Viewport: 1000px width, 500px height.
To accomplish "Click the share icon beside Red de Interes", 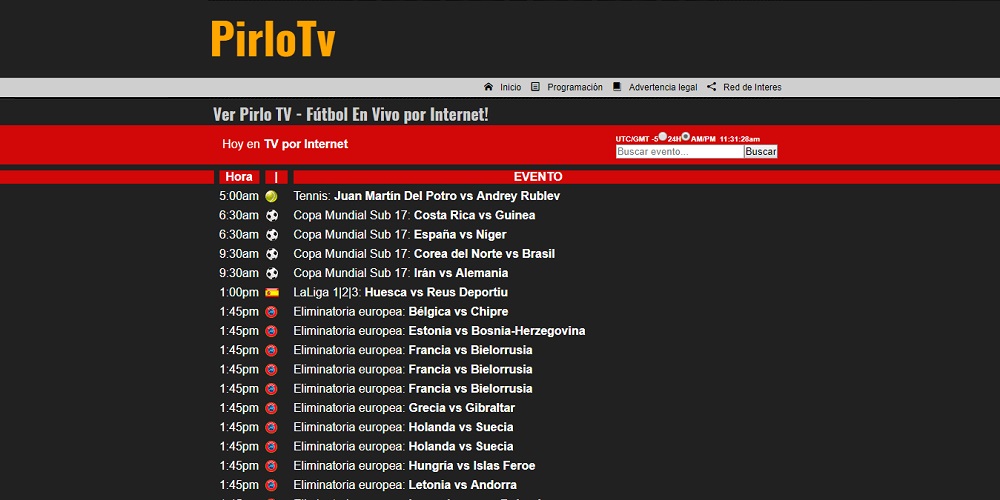I will click(x=712, y=87).
